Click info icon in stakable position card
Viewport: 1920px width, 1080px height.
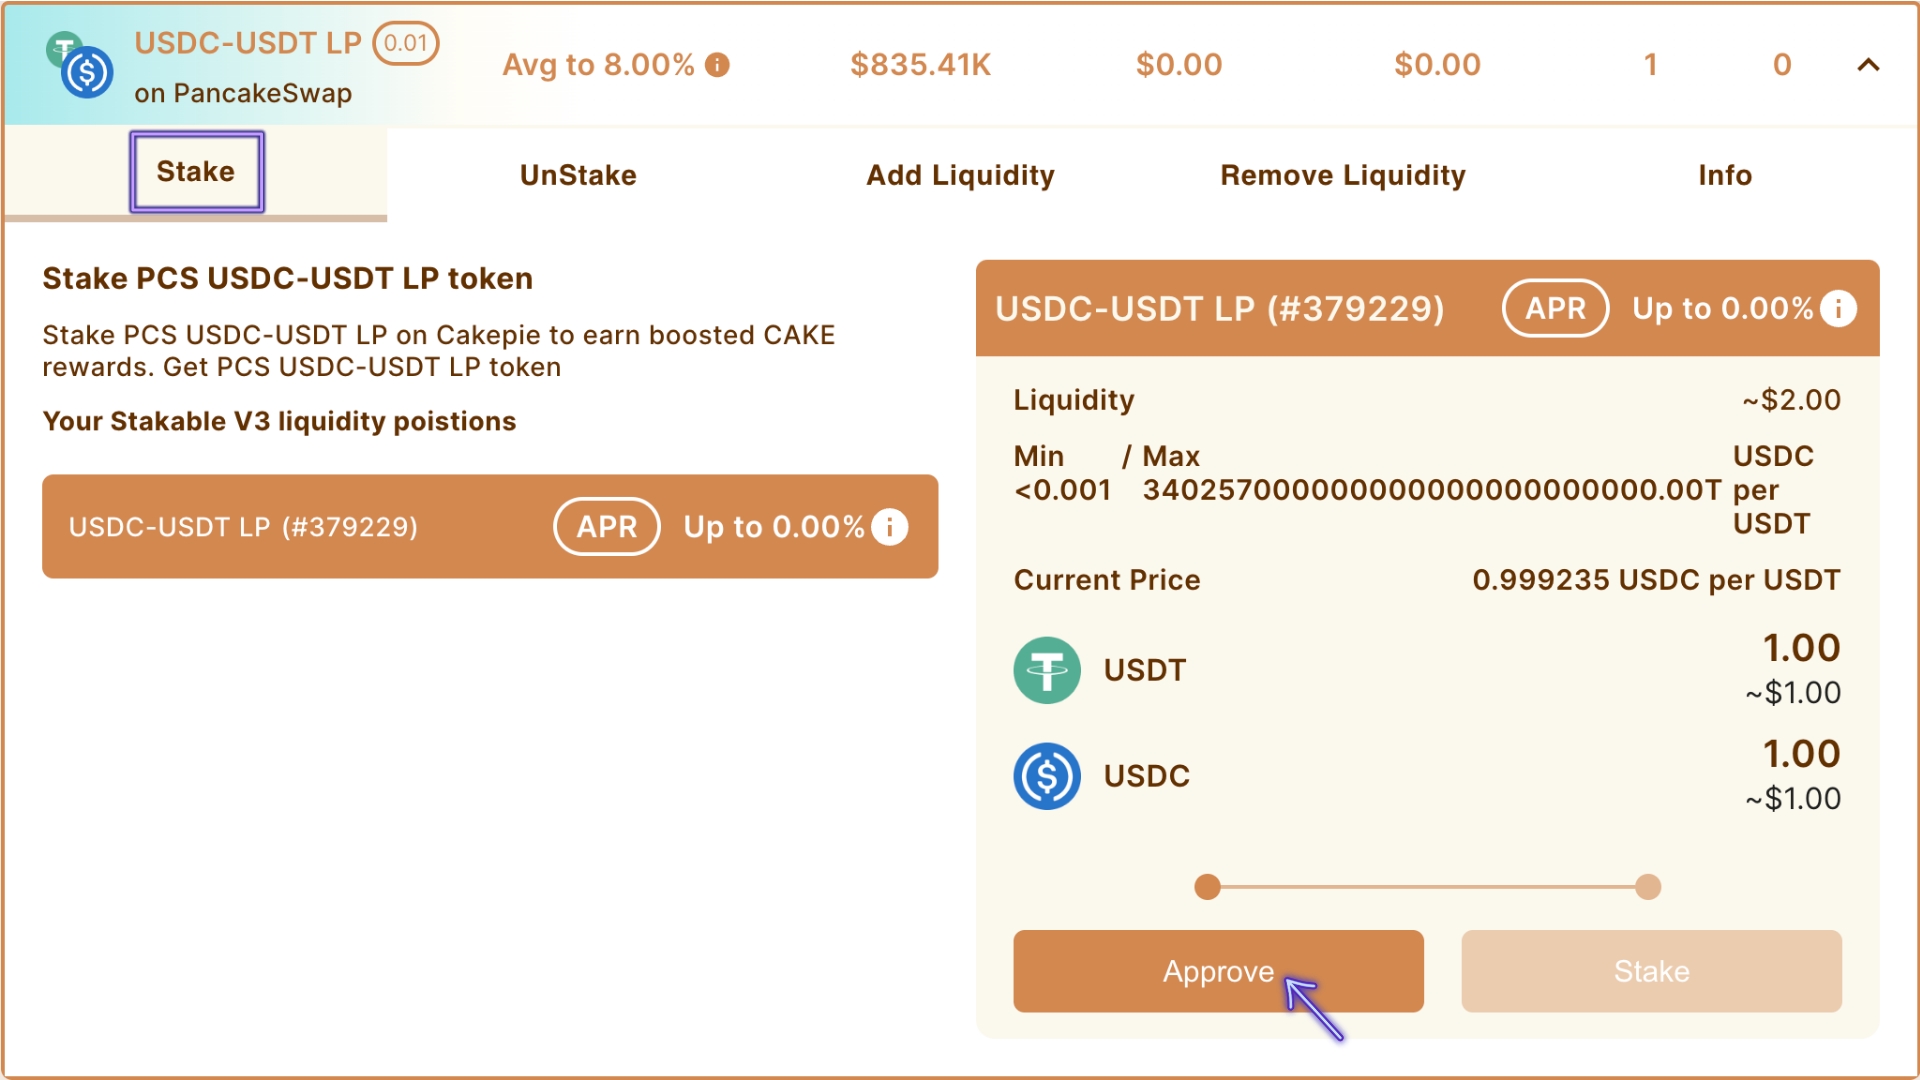[889, 526]
